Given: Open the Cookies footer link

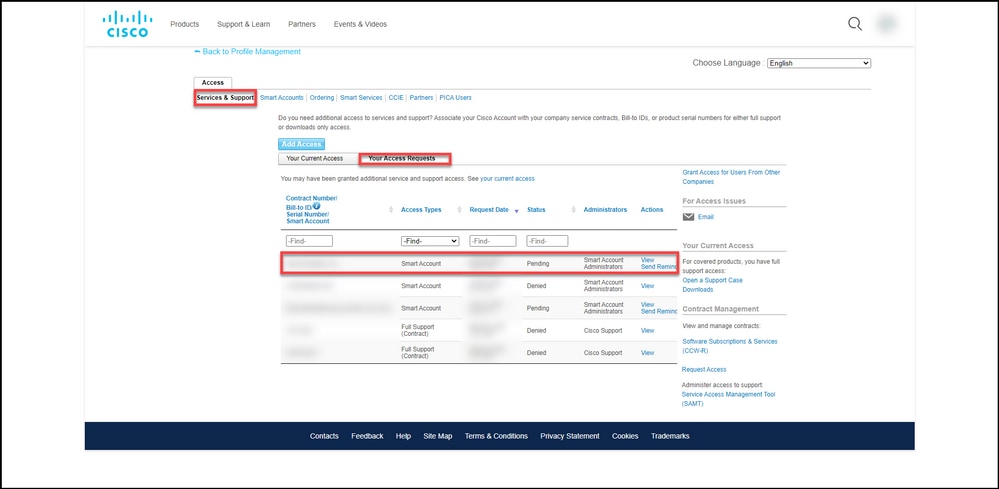Looking at the screenshot, I should click(625, 436).
